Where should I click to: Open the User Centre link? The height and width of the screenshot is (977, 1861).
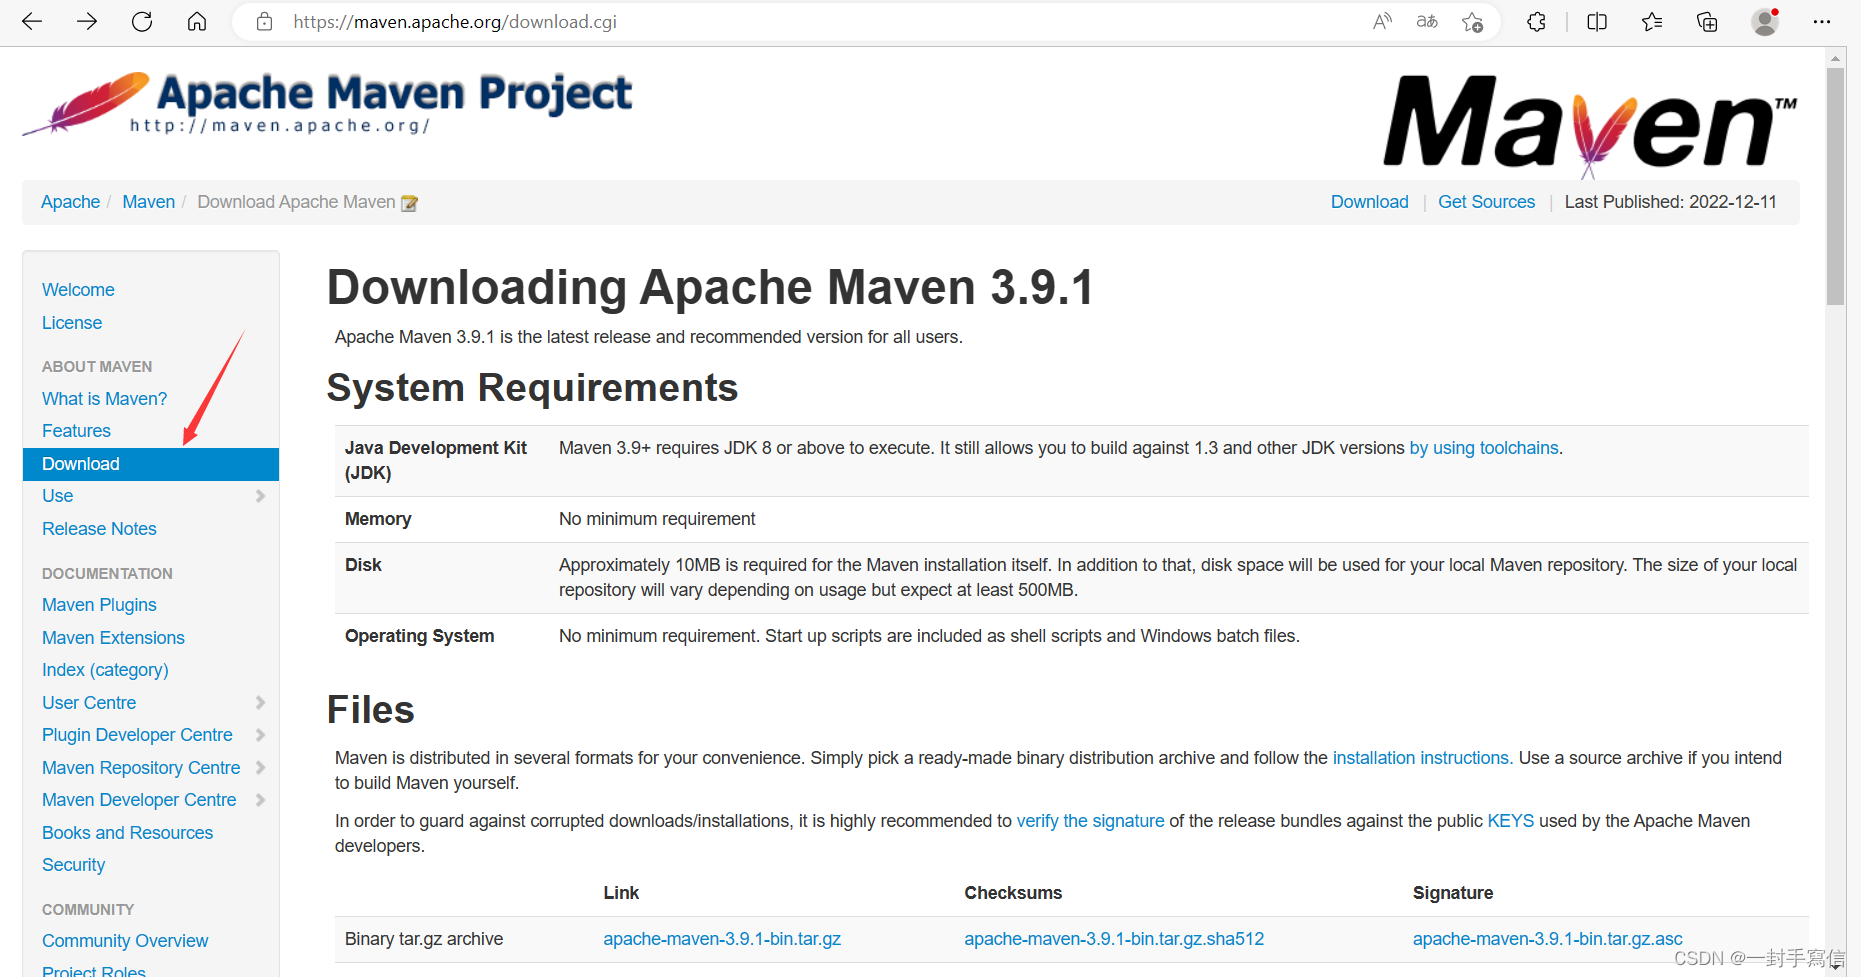(x=89, y=703)
